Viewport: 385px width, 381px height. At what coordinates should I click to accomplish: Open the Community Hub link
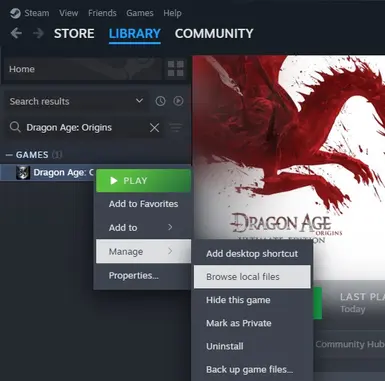tap(350, 344)
